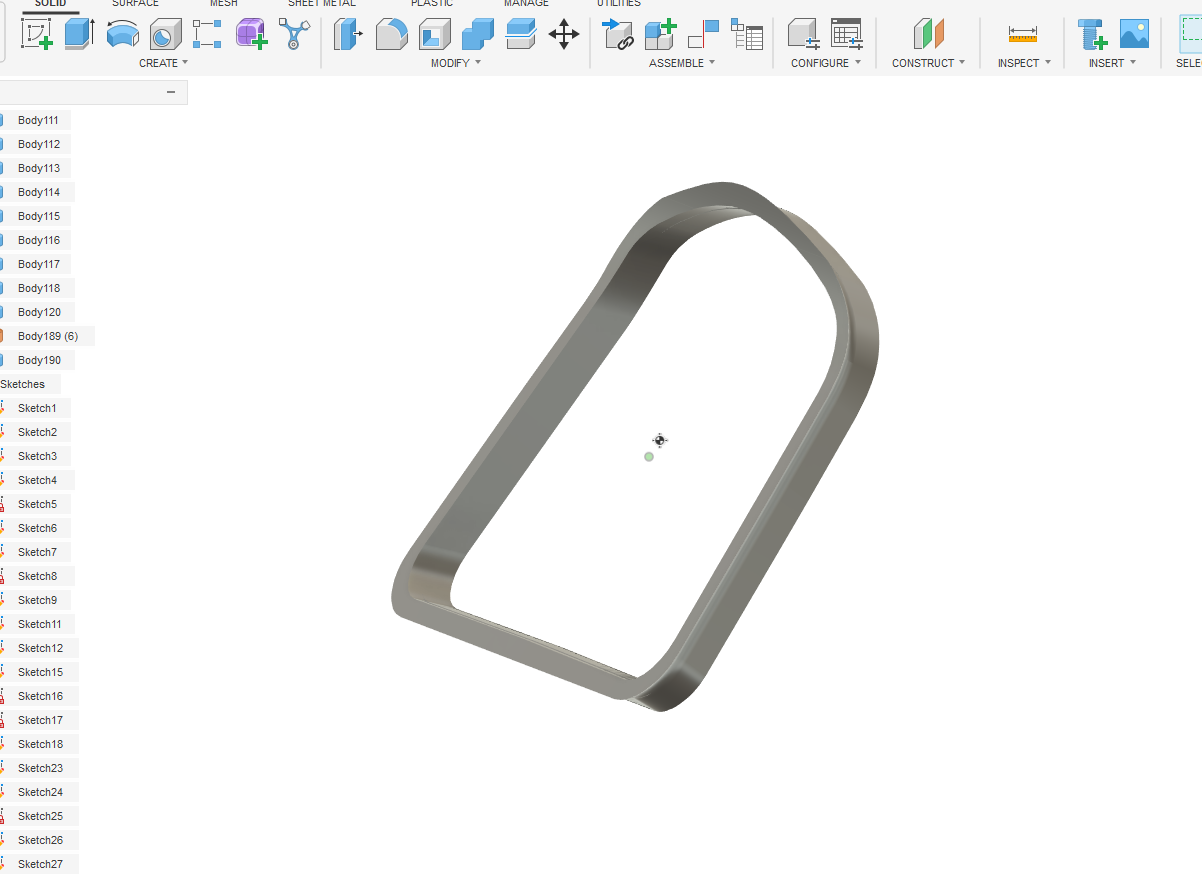Select Sketch23 in the browser

click(40, 768)
